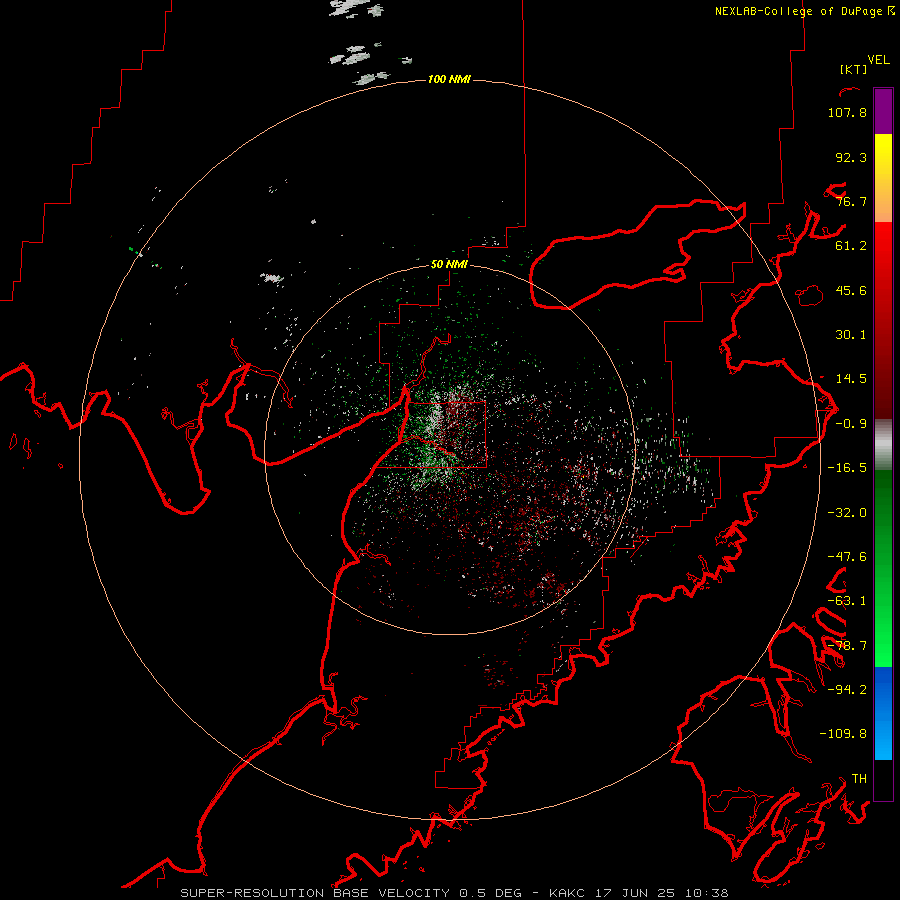Click the 76.7 velocity scale value

tap(851, 201)
